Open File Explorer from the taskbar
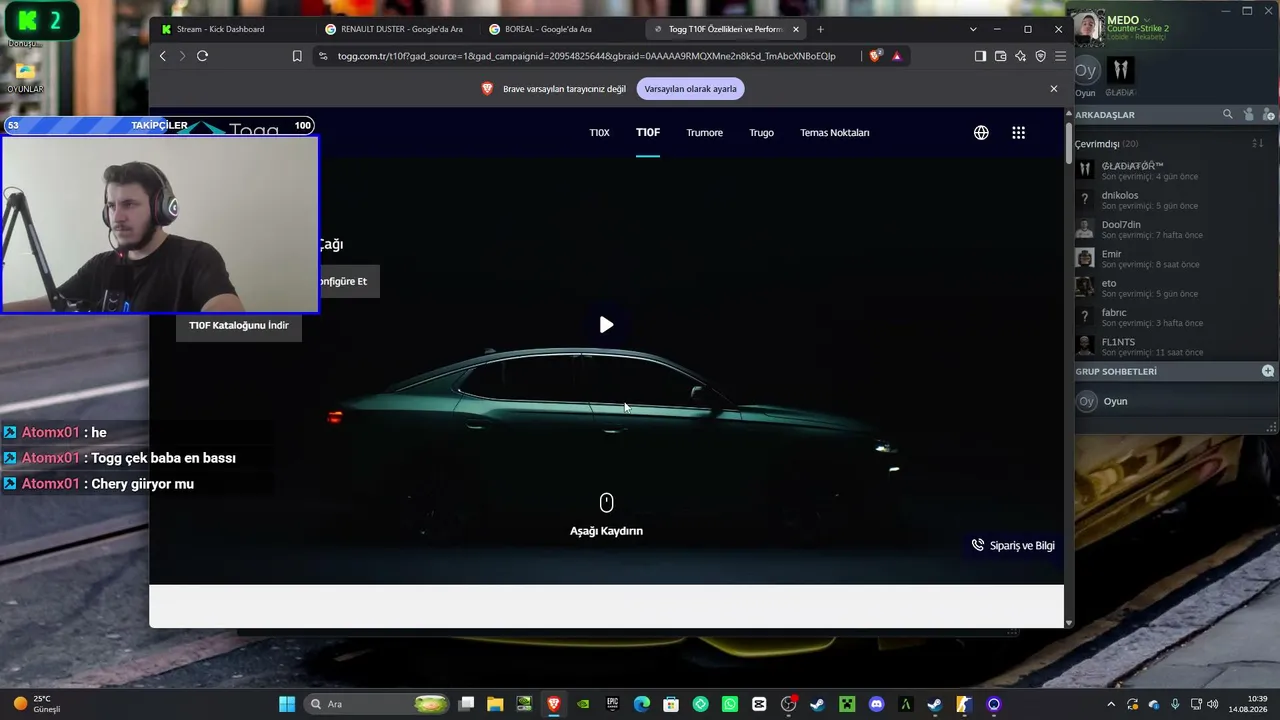 click(x=495, y=704)
